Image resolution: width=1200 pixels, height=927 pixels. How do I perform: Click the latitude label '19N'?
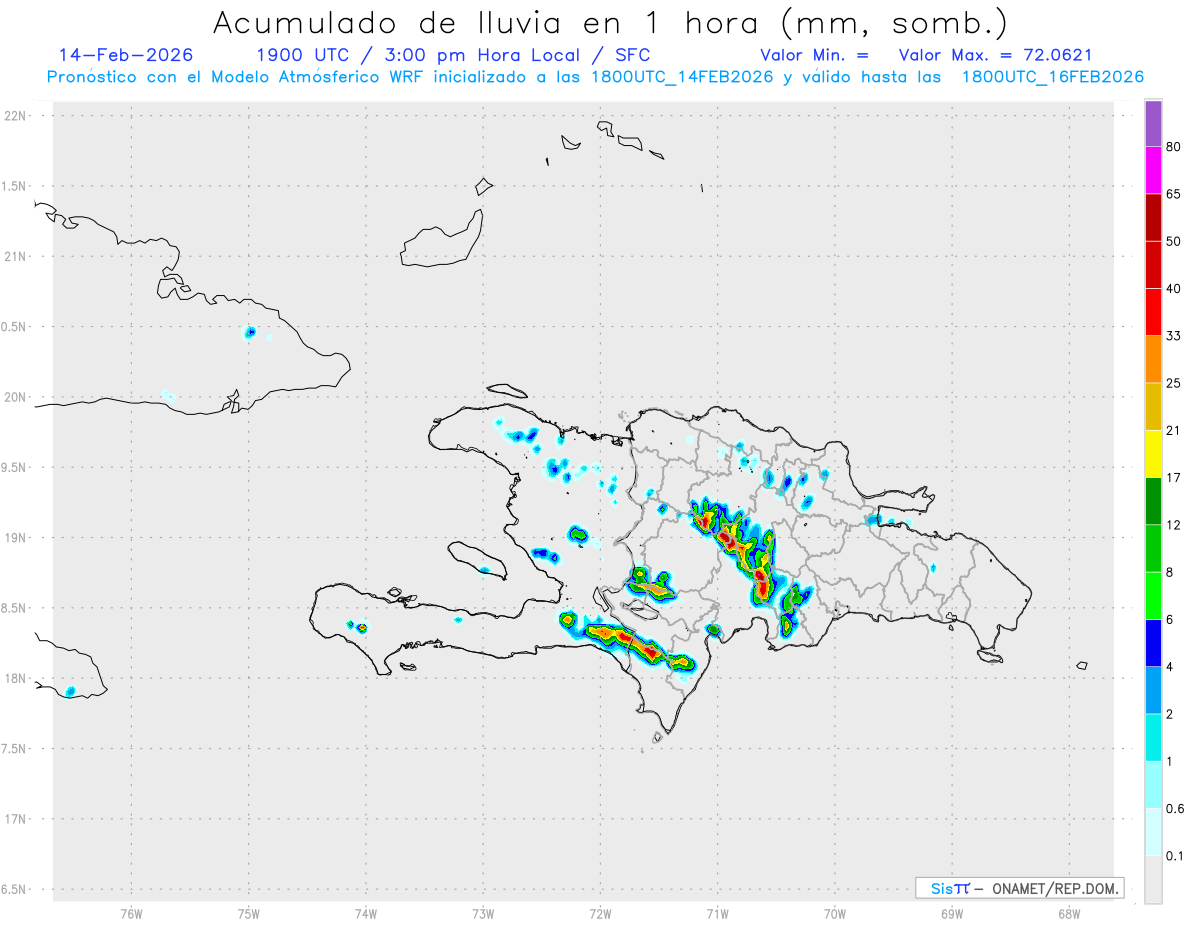[x=16, y=538]
